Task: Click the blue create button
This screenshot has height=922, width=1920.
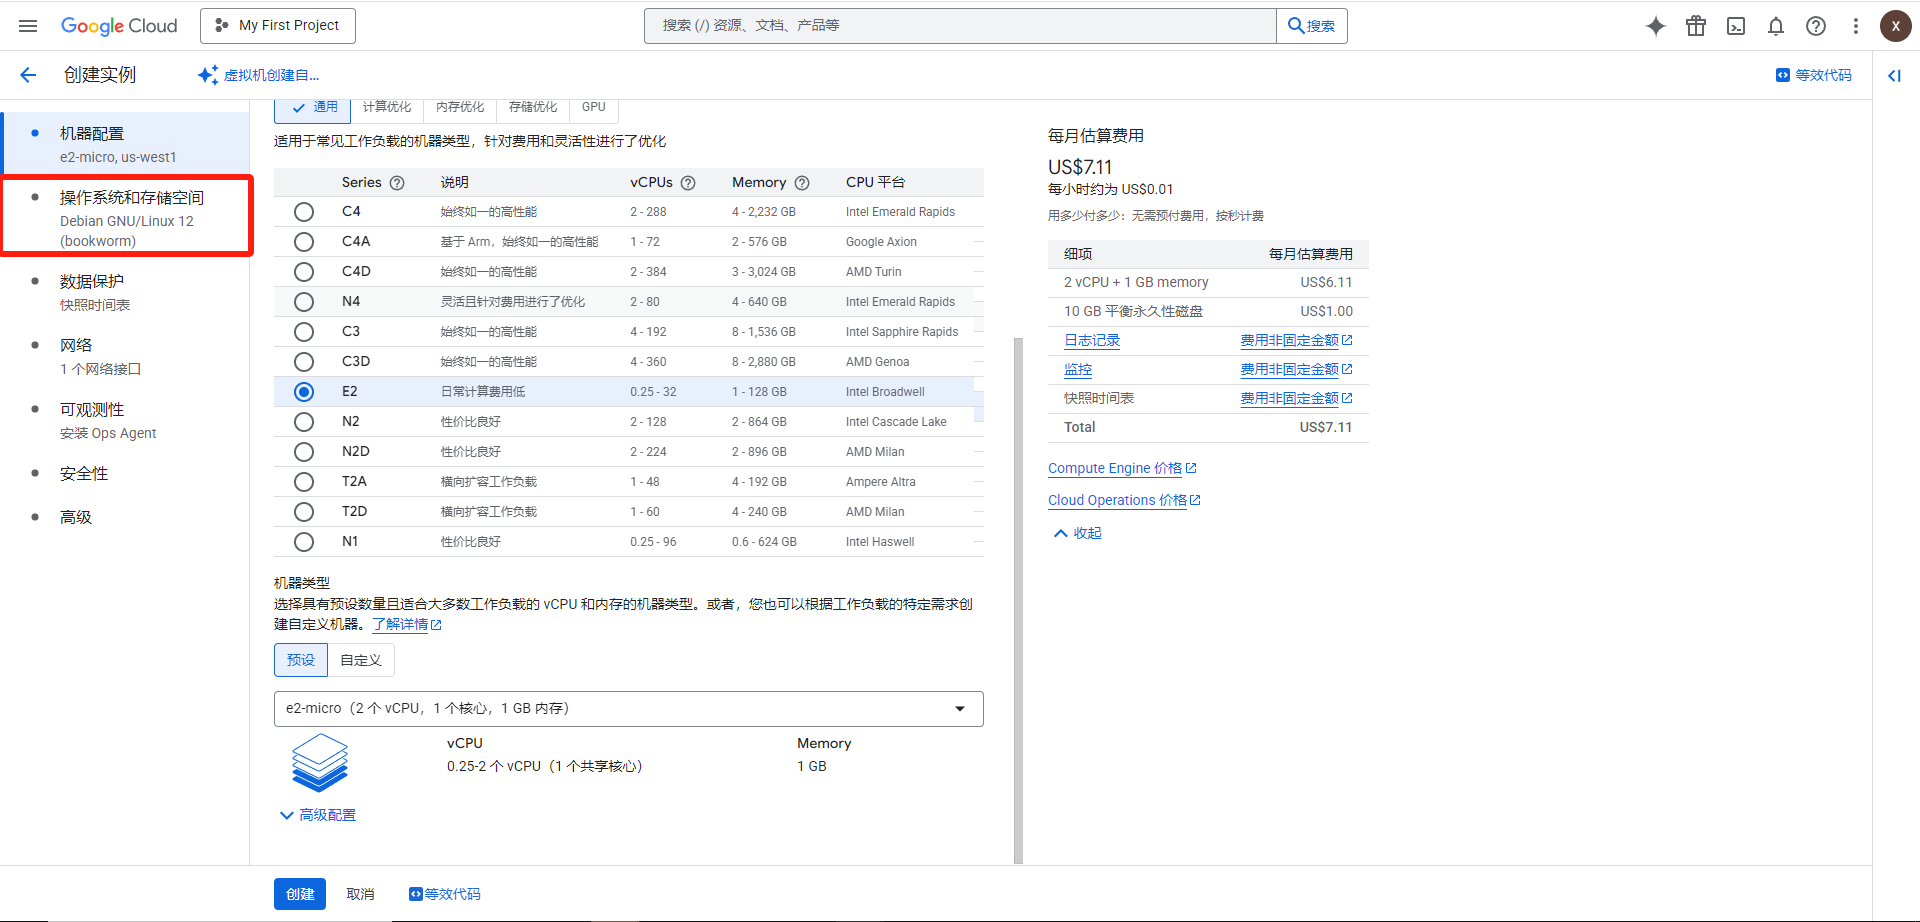Action: [x=300, y=894]
